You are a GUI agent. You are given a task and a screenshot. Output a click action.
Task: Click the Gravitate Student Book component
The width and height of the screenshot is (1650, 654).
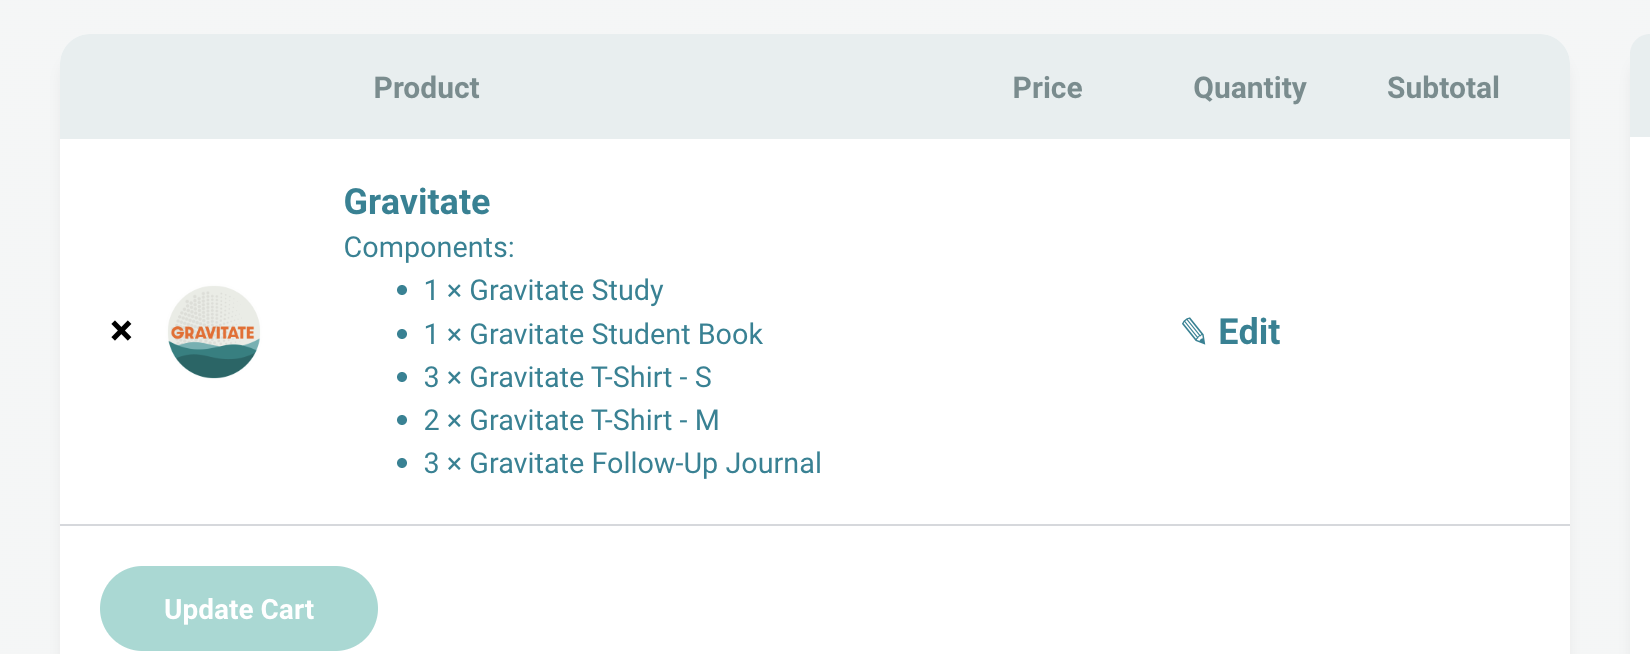pos(593,334)
